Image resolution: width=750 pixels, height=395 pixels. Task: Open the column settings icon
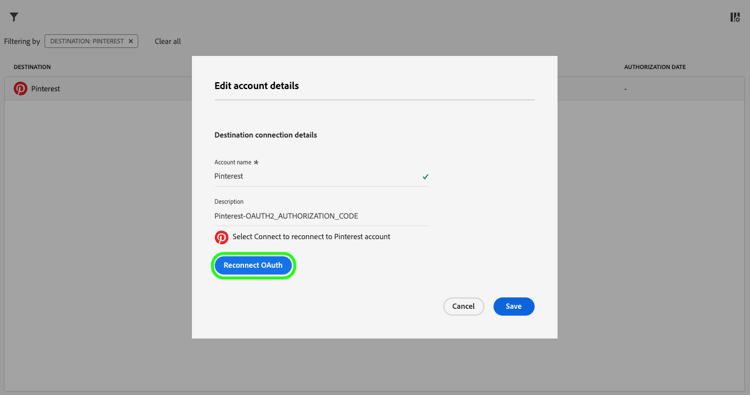[735, 17]
